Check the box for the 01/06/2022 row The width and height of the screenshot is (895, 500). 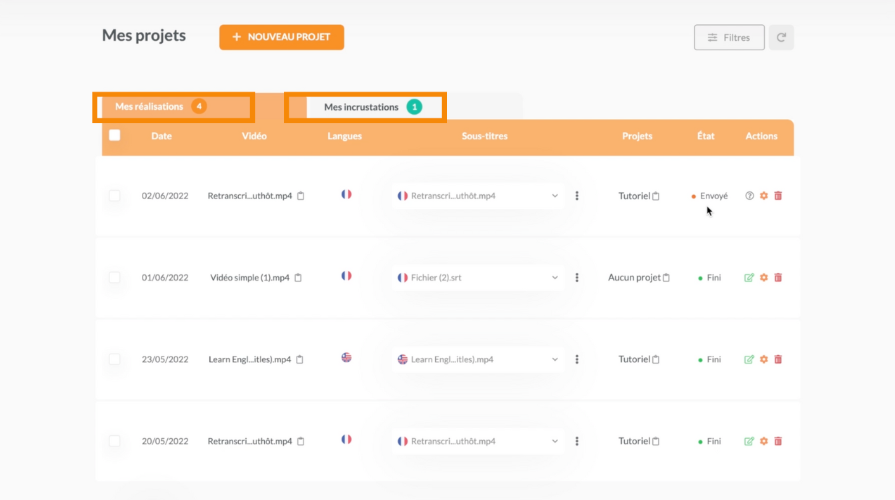[115, 277]
